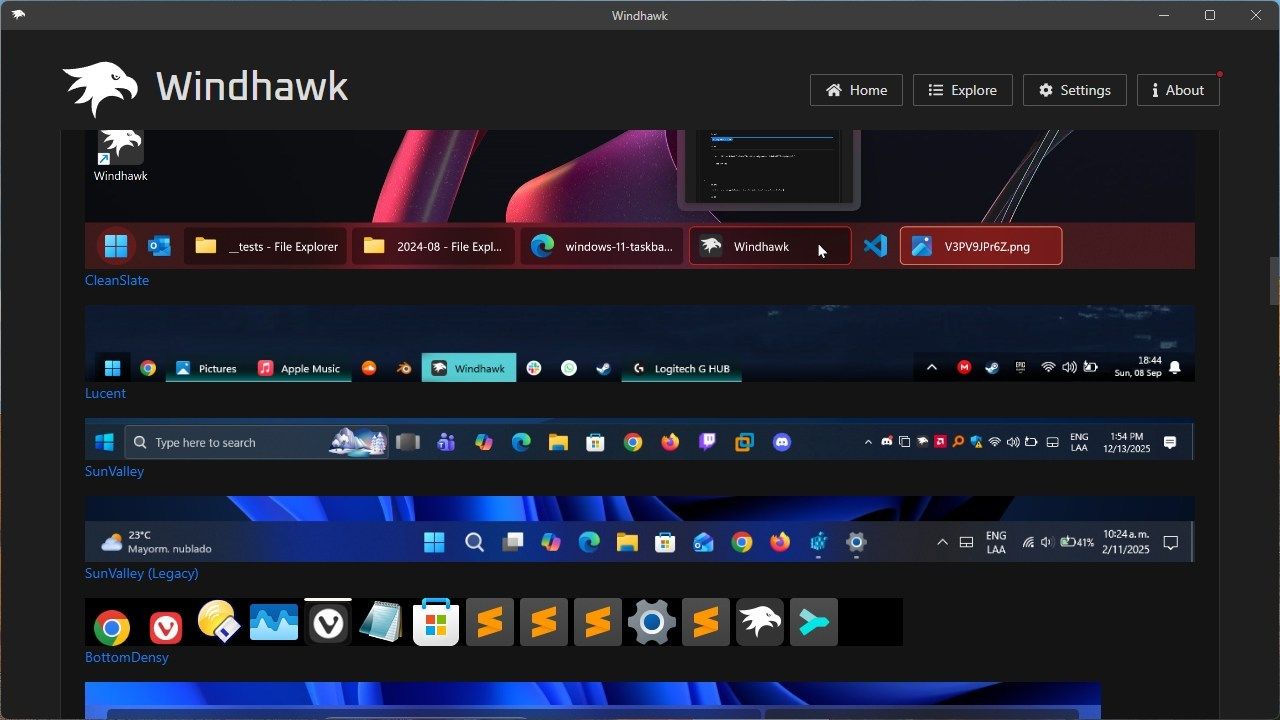This screenshot has width=1280, height=720.
Task: Click SoundCloud icon in Lucent preview
Action: pyautogui.click(x=369, y=368)
